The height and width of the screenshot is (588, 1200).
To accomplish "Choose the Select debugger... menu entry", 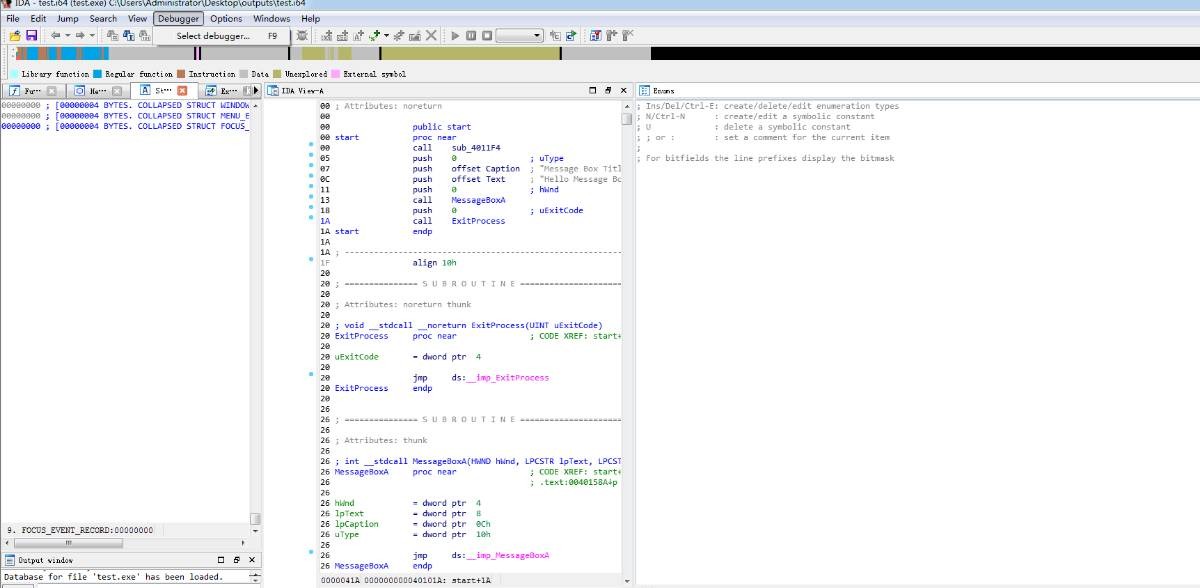I will tap(213, 36).
